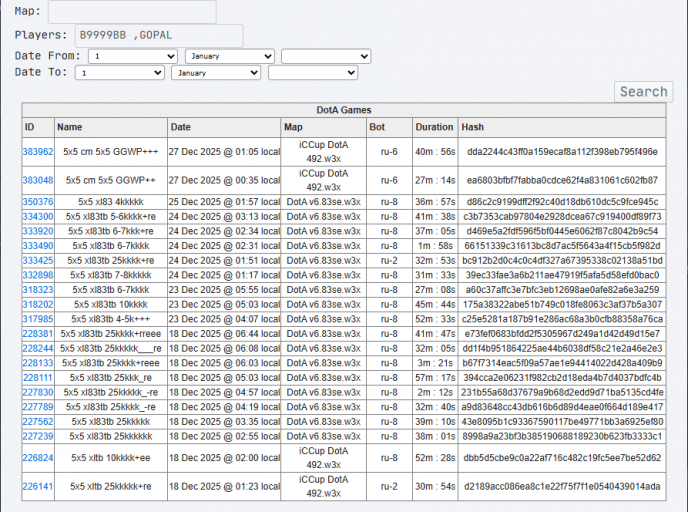The image size is (688, 512).
Task: Open game ID 318323 link
Action: (x=38, y=290)
